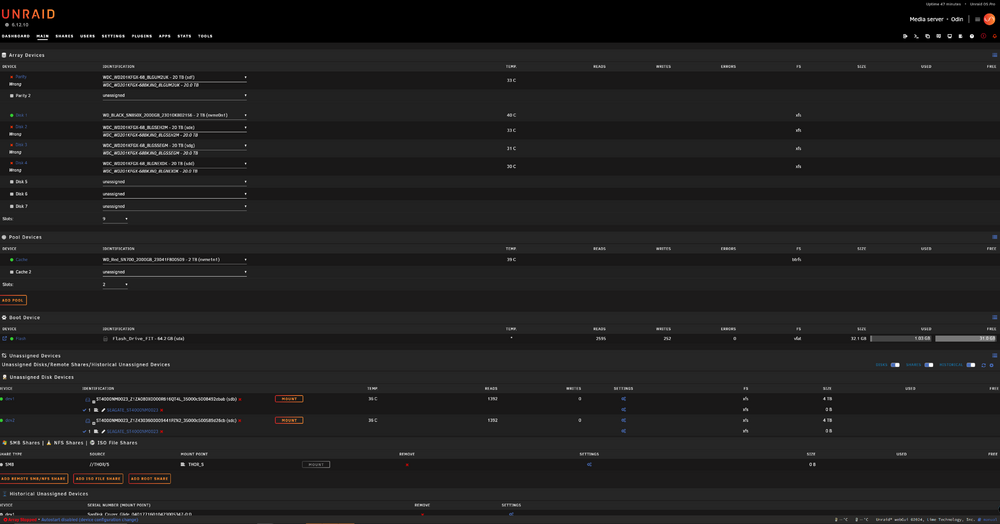Click Add ISO File Share button

click(x=98, y=479)
